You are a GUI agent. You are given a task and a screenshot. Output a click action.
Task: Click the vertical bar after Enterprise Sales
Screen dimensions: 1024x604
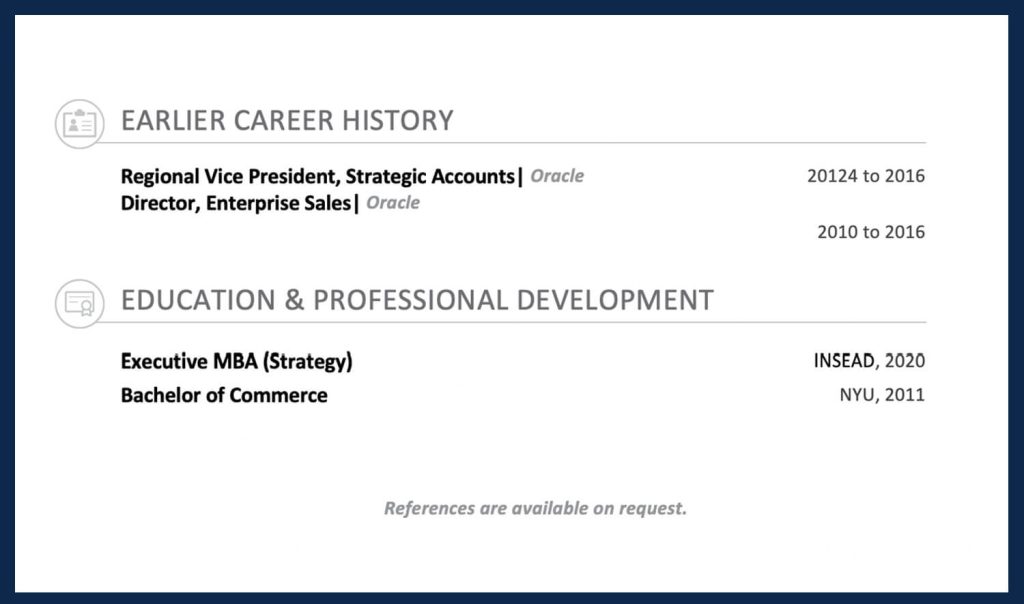[x=357, y=205]
